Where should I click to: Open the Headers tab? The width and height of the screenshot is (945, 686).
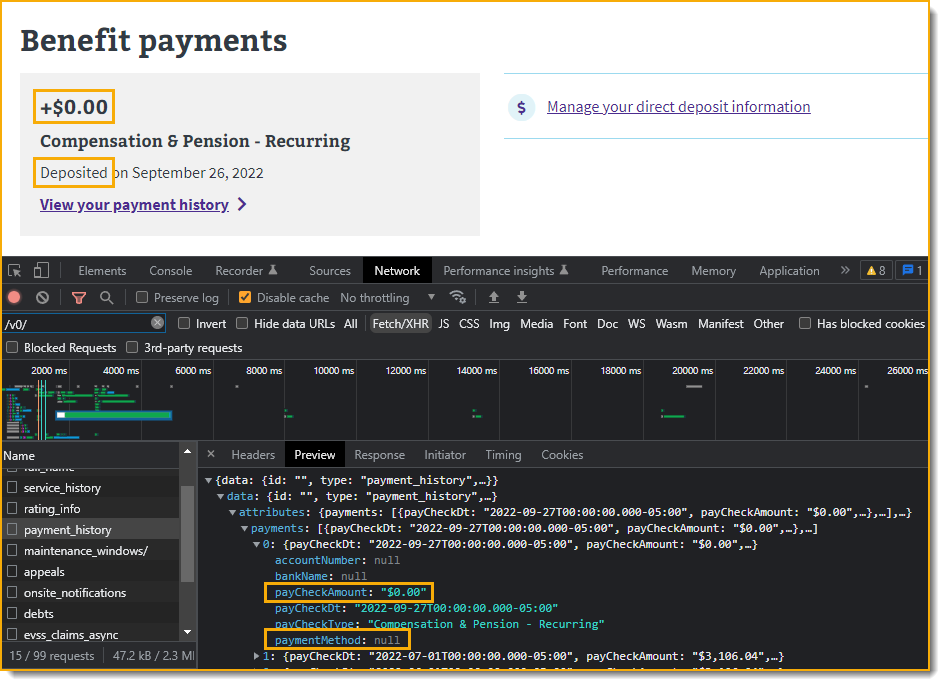pyautogui.click(x=253, y=455)
